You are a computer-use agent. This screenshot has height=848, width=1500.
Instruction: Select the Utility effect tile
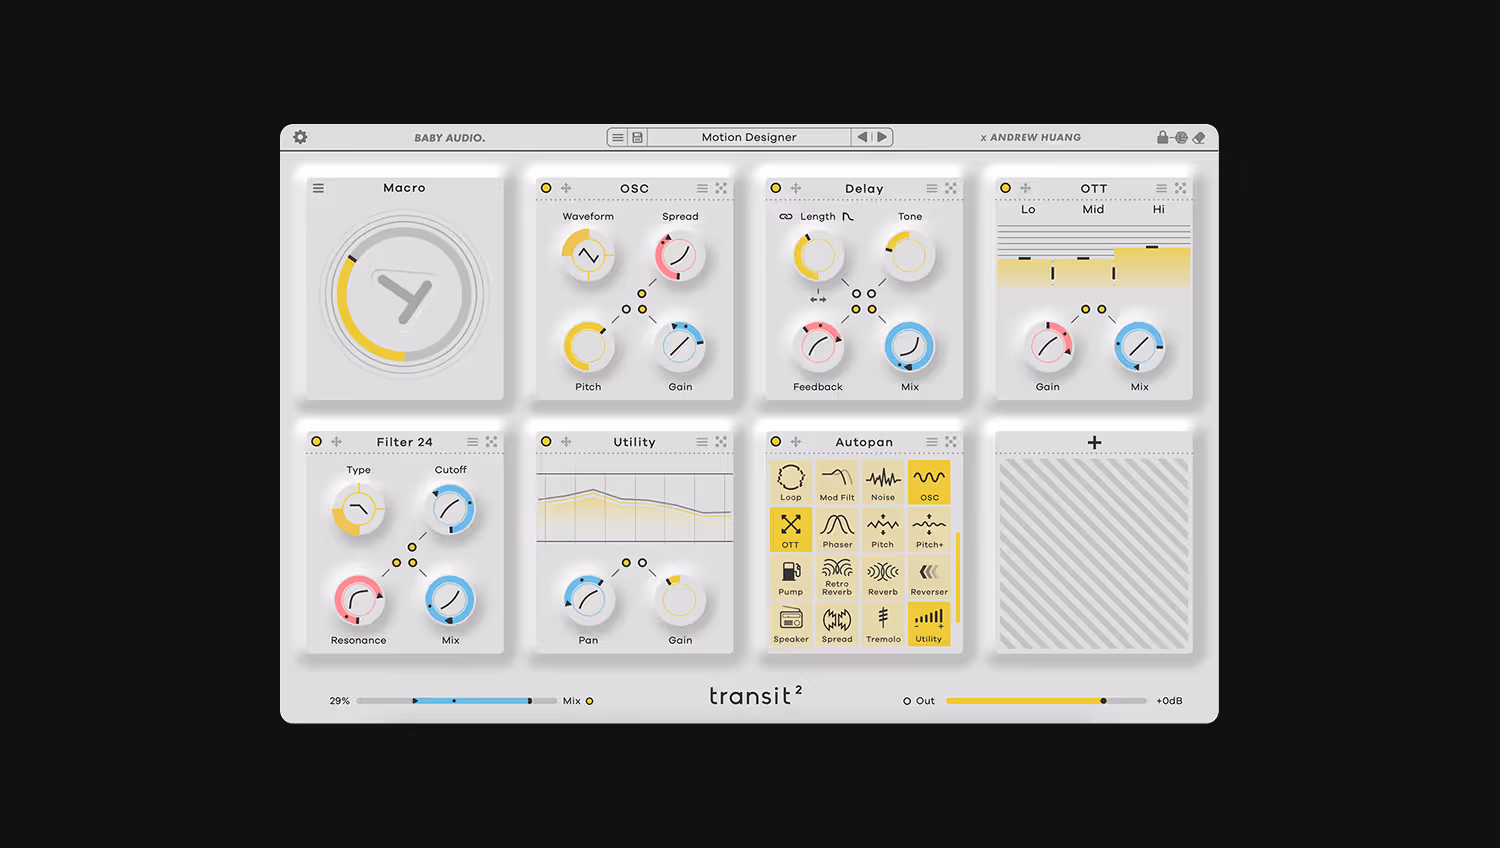[929, 624]
